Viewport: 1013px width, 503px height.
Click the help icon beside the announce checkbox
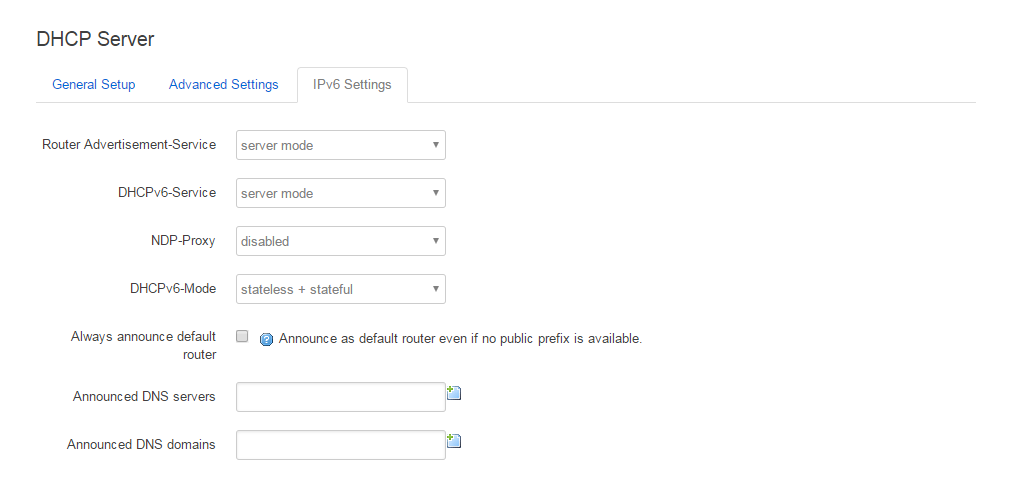pos(266,339)
